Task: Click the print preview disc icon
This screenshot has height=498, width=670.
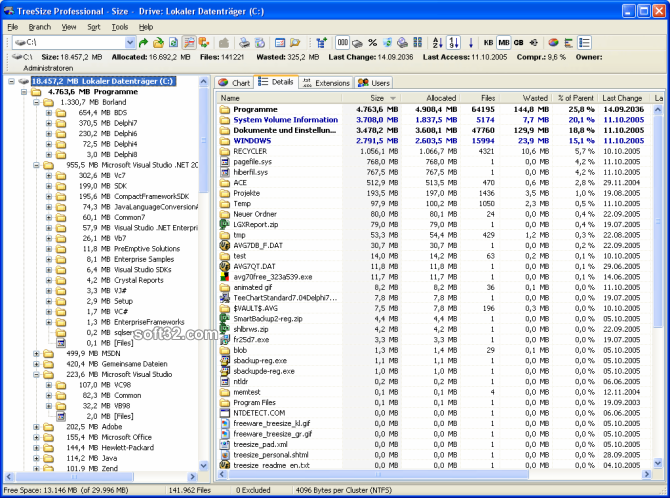Action: coord(260,43)
